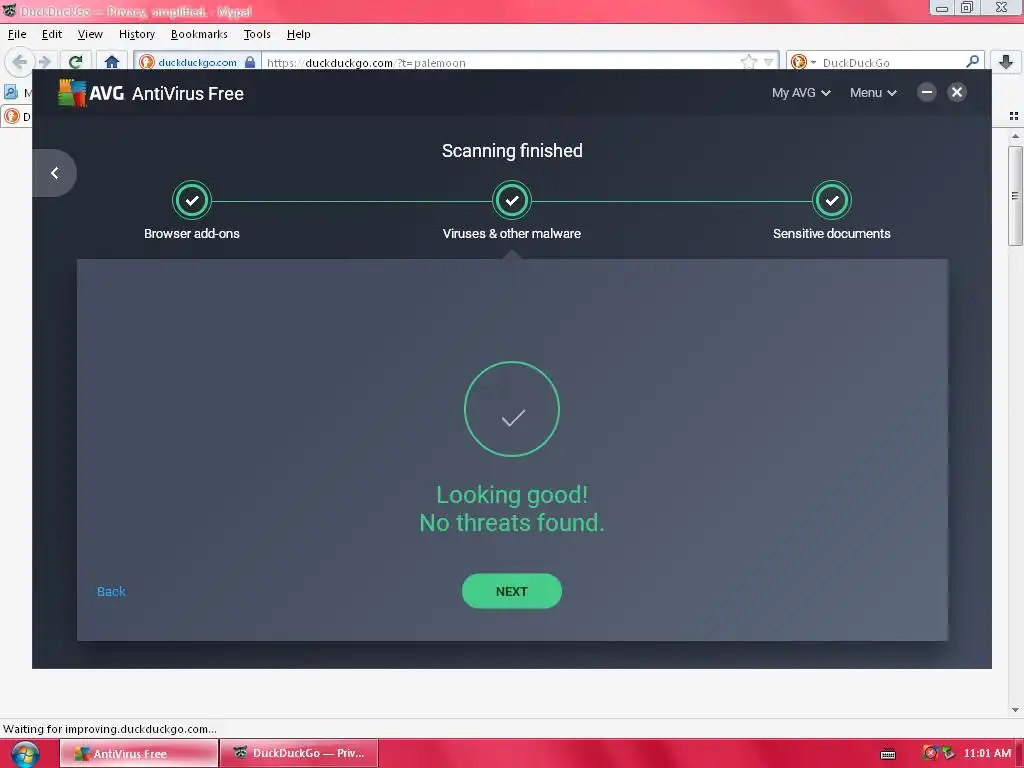This screenshot has height=768, width=1024.
Task: Click the AVG tray icon
Action: [931, 753]
